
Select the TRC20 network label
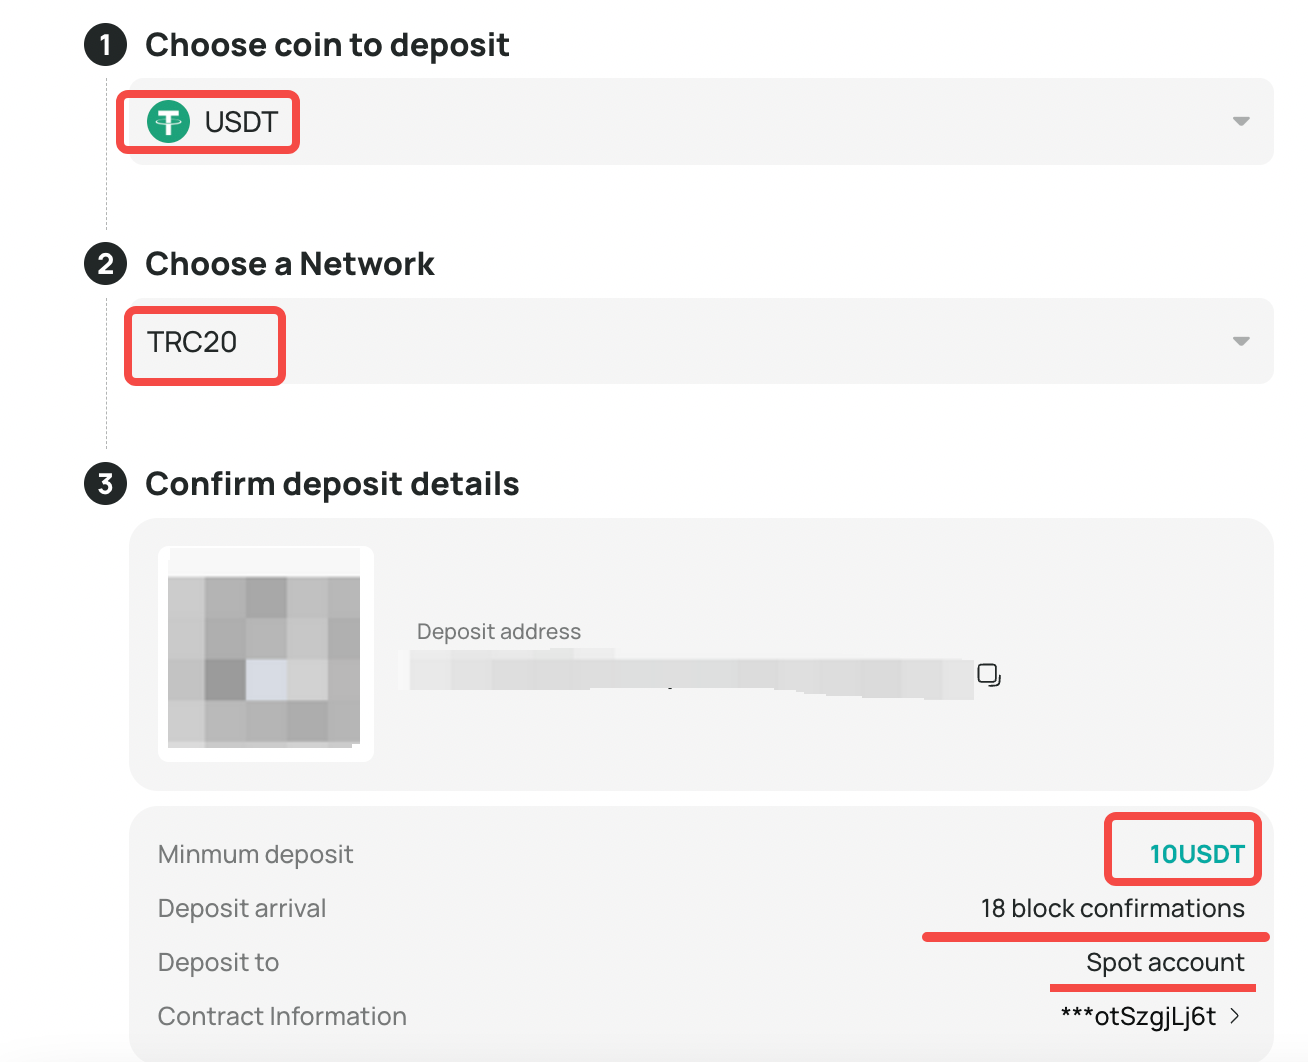tap(192, 342)
